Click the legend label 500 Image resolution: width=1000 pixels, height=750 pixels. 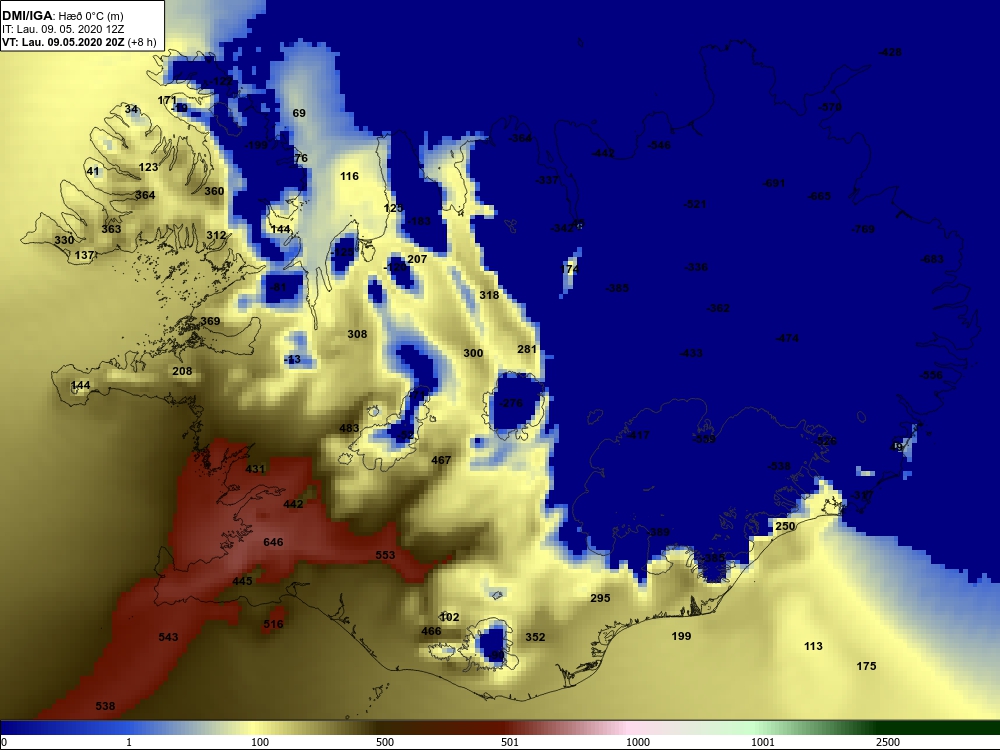[x=385, y=742]
